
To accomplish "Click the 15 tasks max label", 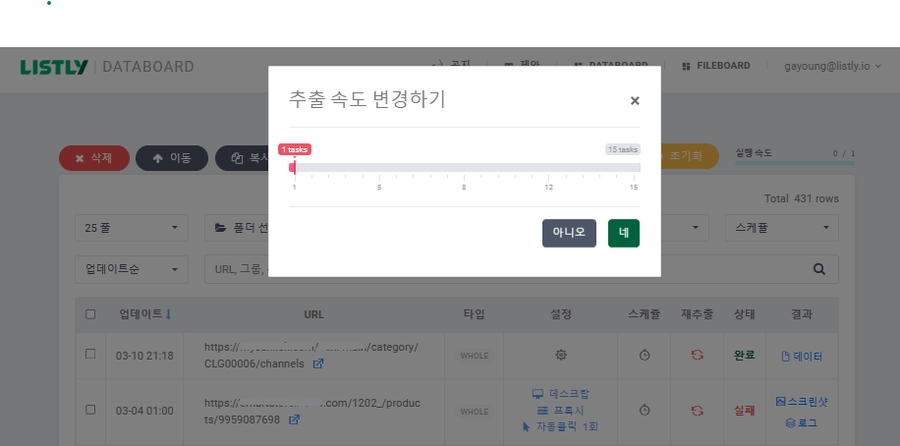I will pyautogui.click(x=623, y=149).
